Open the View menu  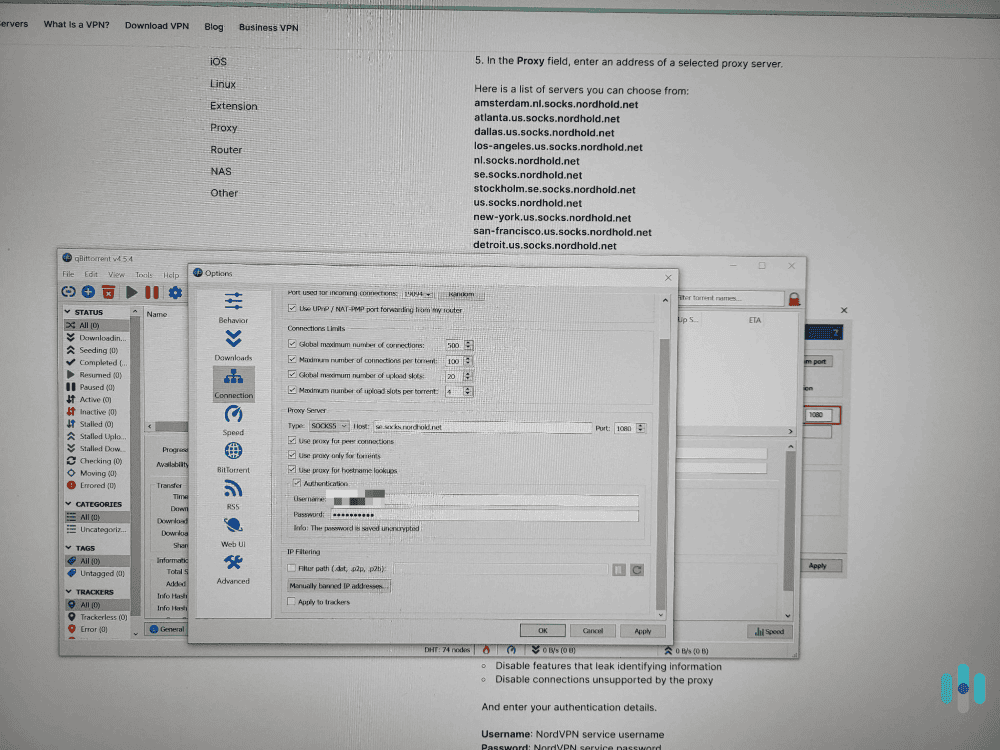116,274
